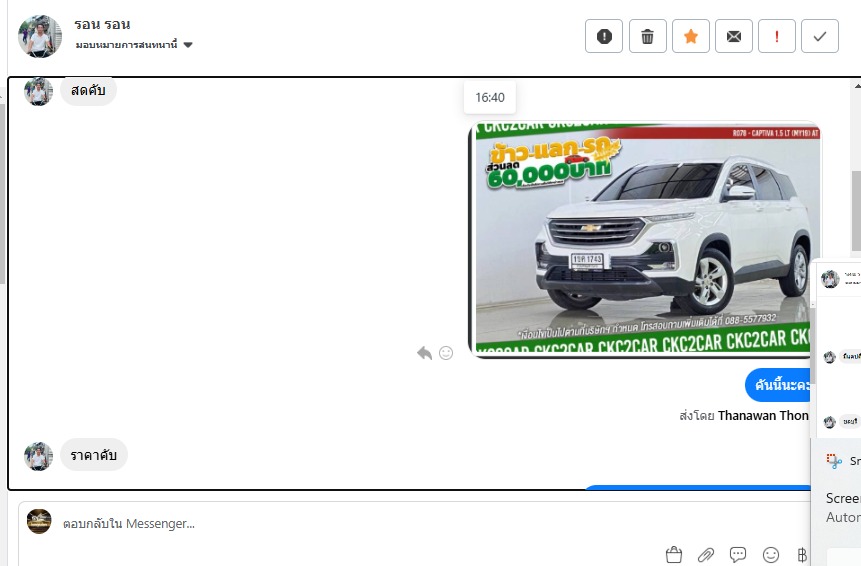Click the message bubble ราคาคับ
Image resolution: width=861 pixels, height=566 pixels.
point(93,455)
